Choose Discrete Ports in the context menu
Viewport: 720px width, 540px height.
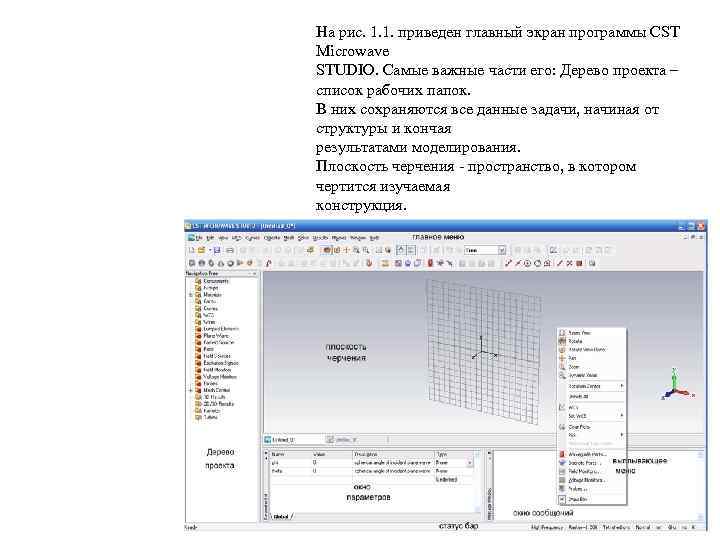coord(584,463)
